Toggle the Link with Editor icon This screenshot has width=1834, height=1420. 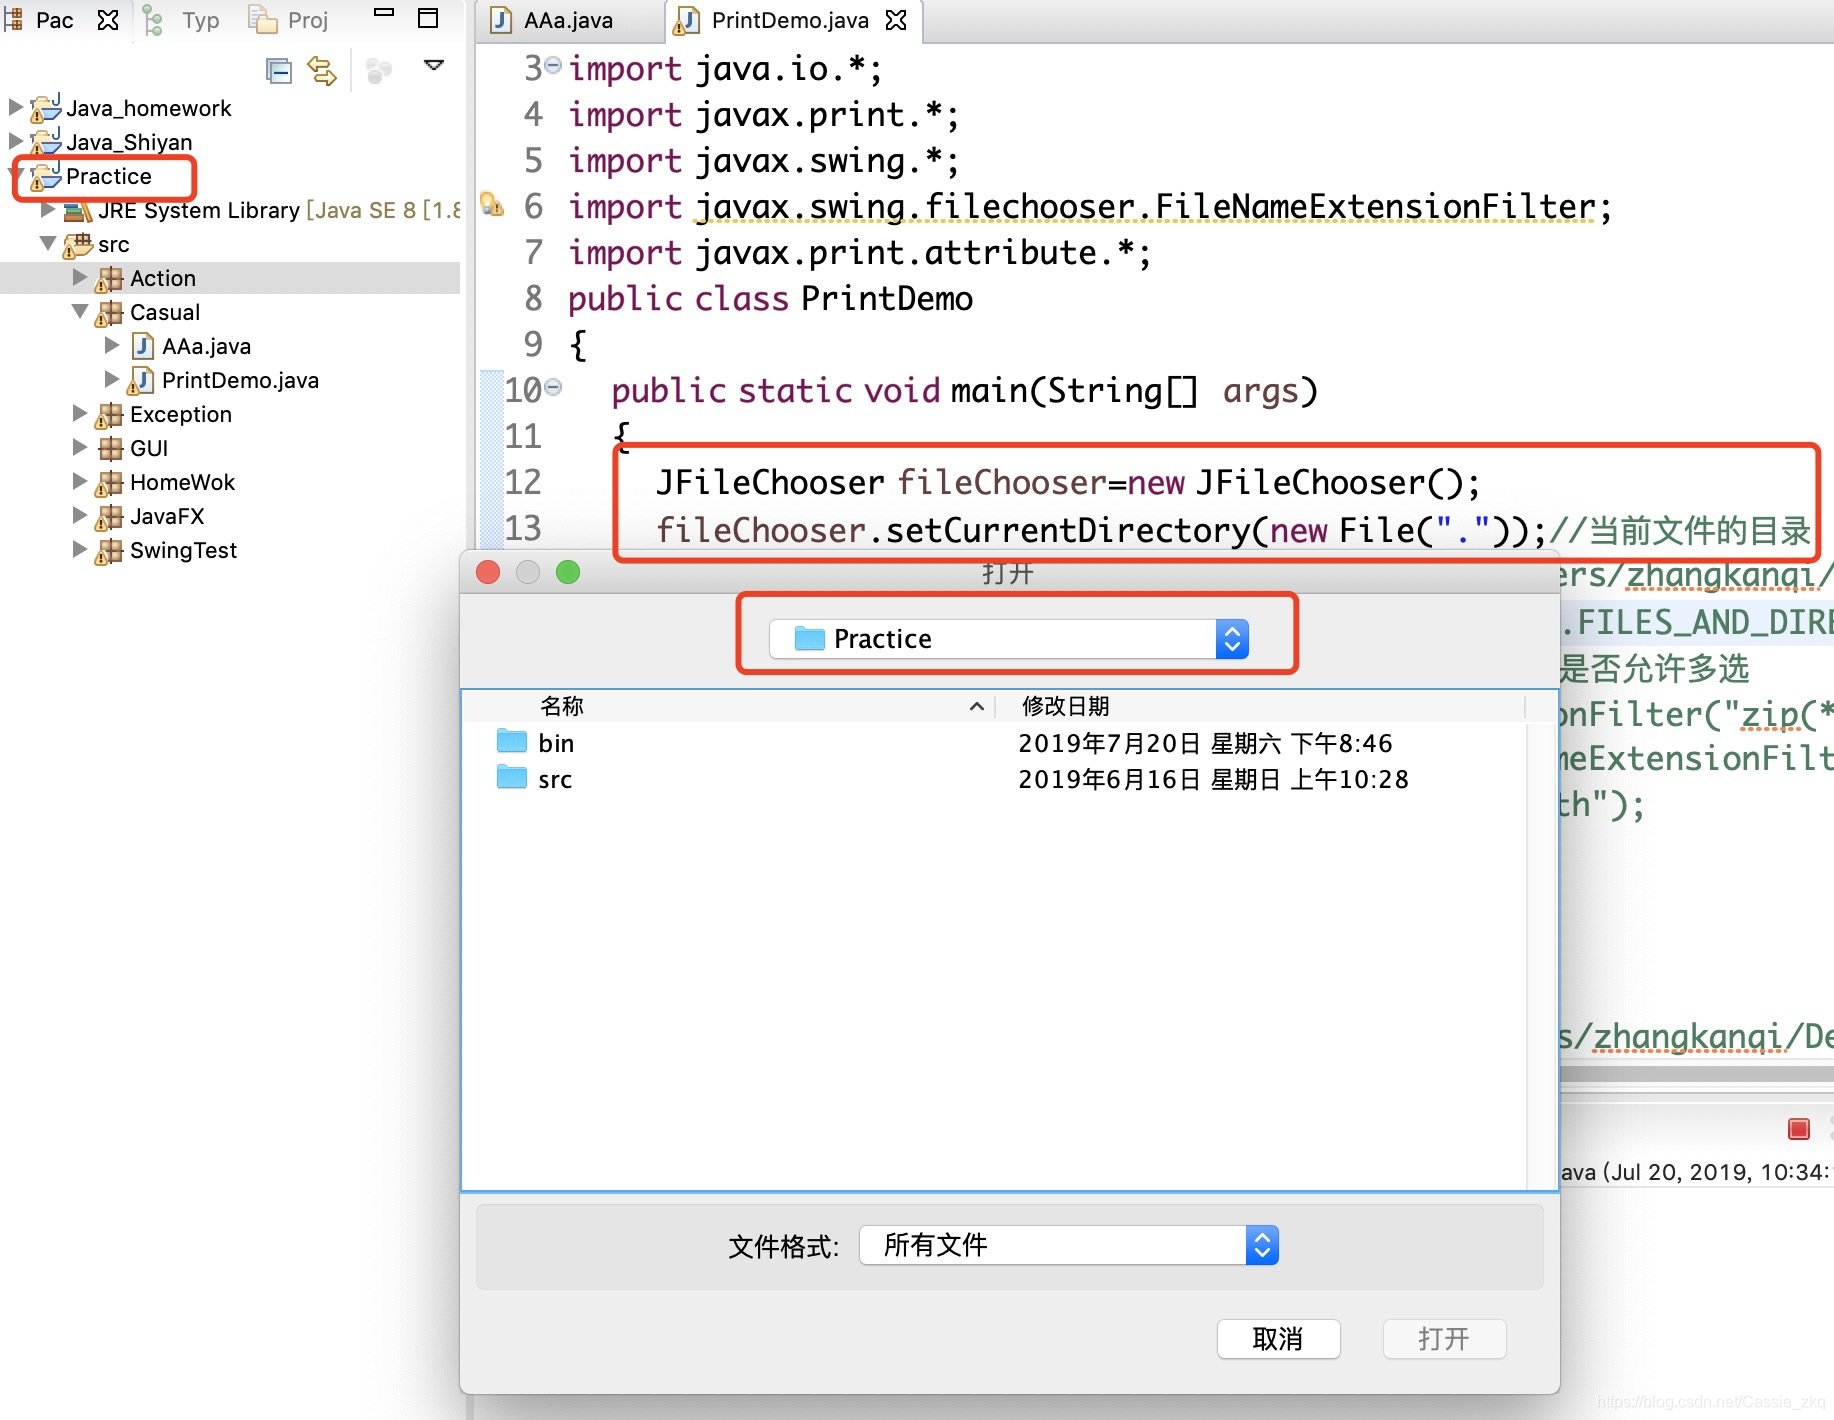point(320,70)
